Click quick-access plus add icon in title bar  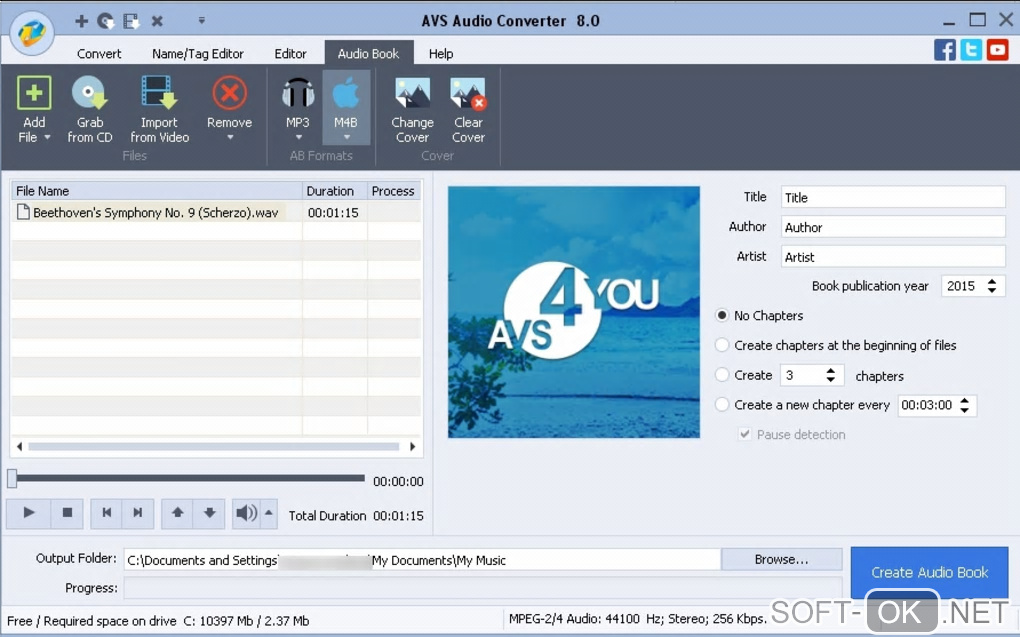click(x=81, y=21)
